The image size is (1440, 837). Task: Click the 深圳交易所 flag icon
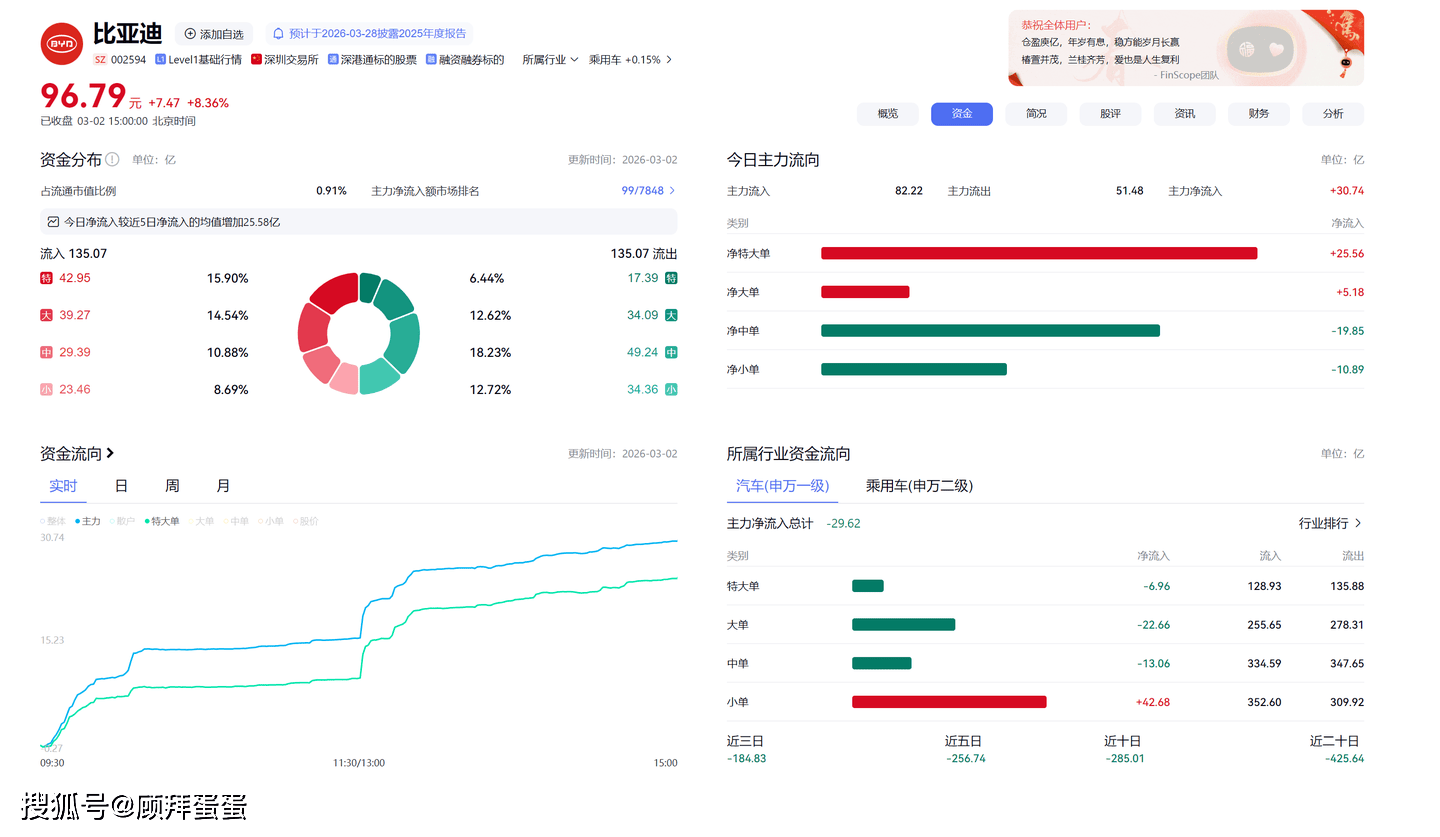257,60
